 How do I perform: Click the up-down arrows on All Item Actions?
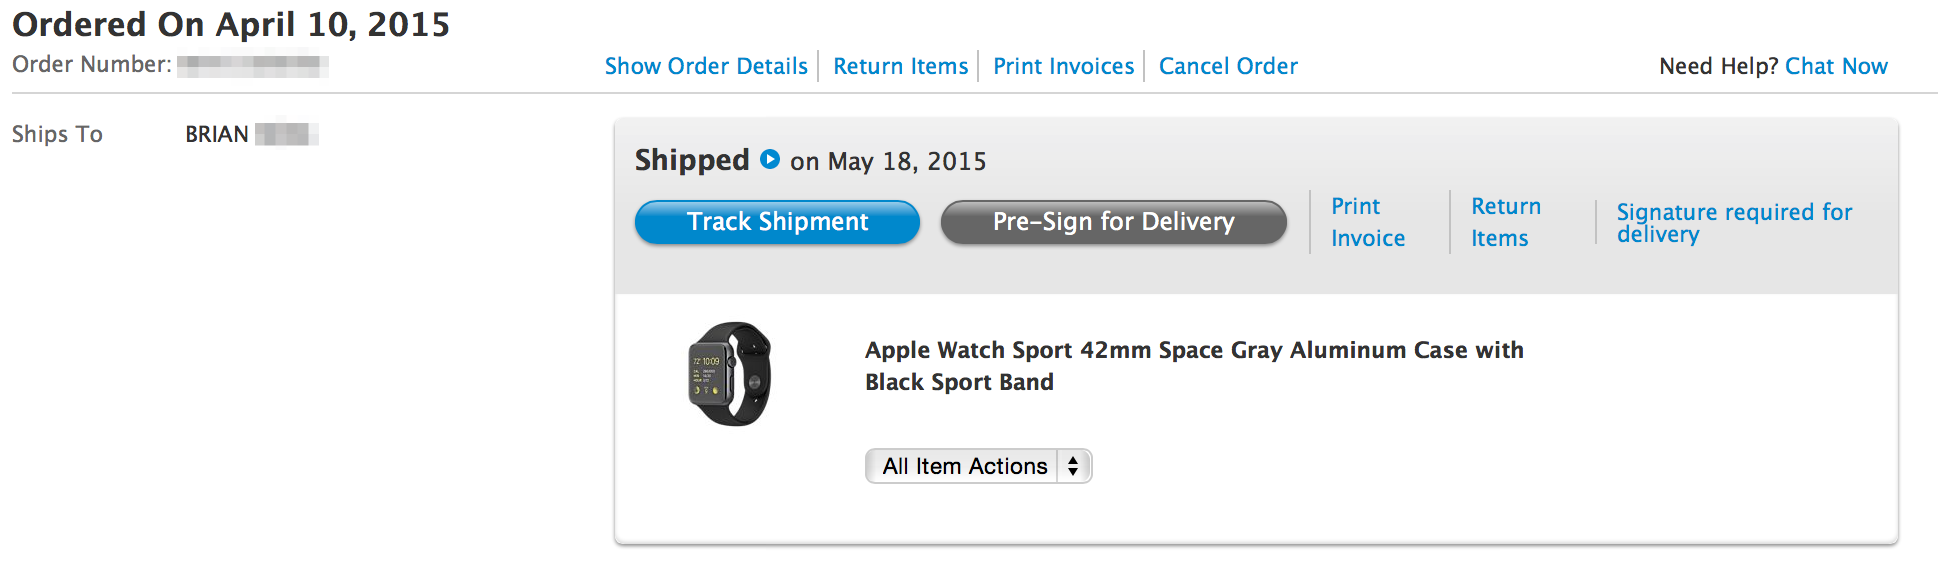[1073, 466]
